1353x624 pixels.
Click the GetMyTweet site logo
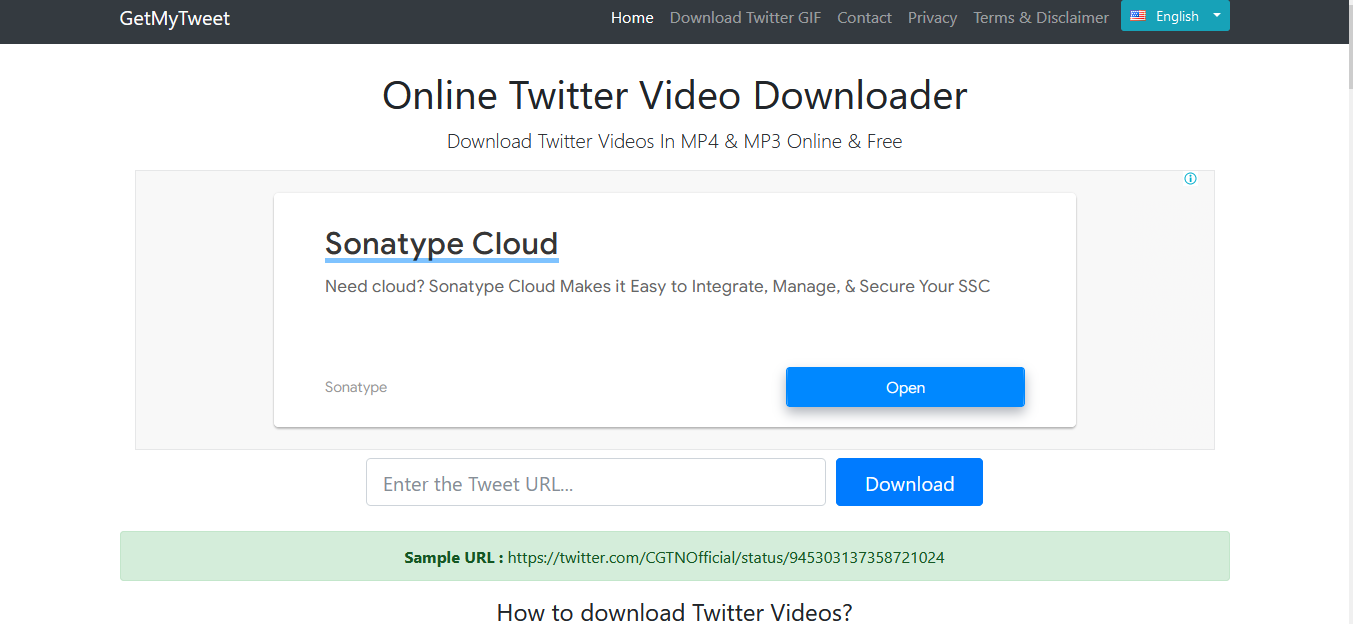[x=175, y=18]
